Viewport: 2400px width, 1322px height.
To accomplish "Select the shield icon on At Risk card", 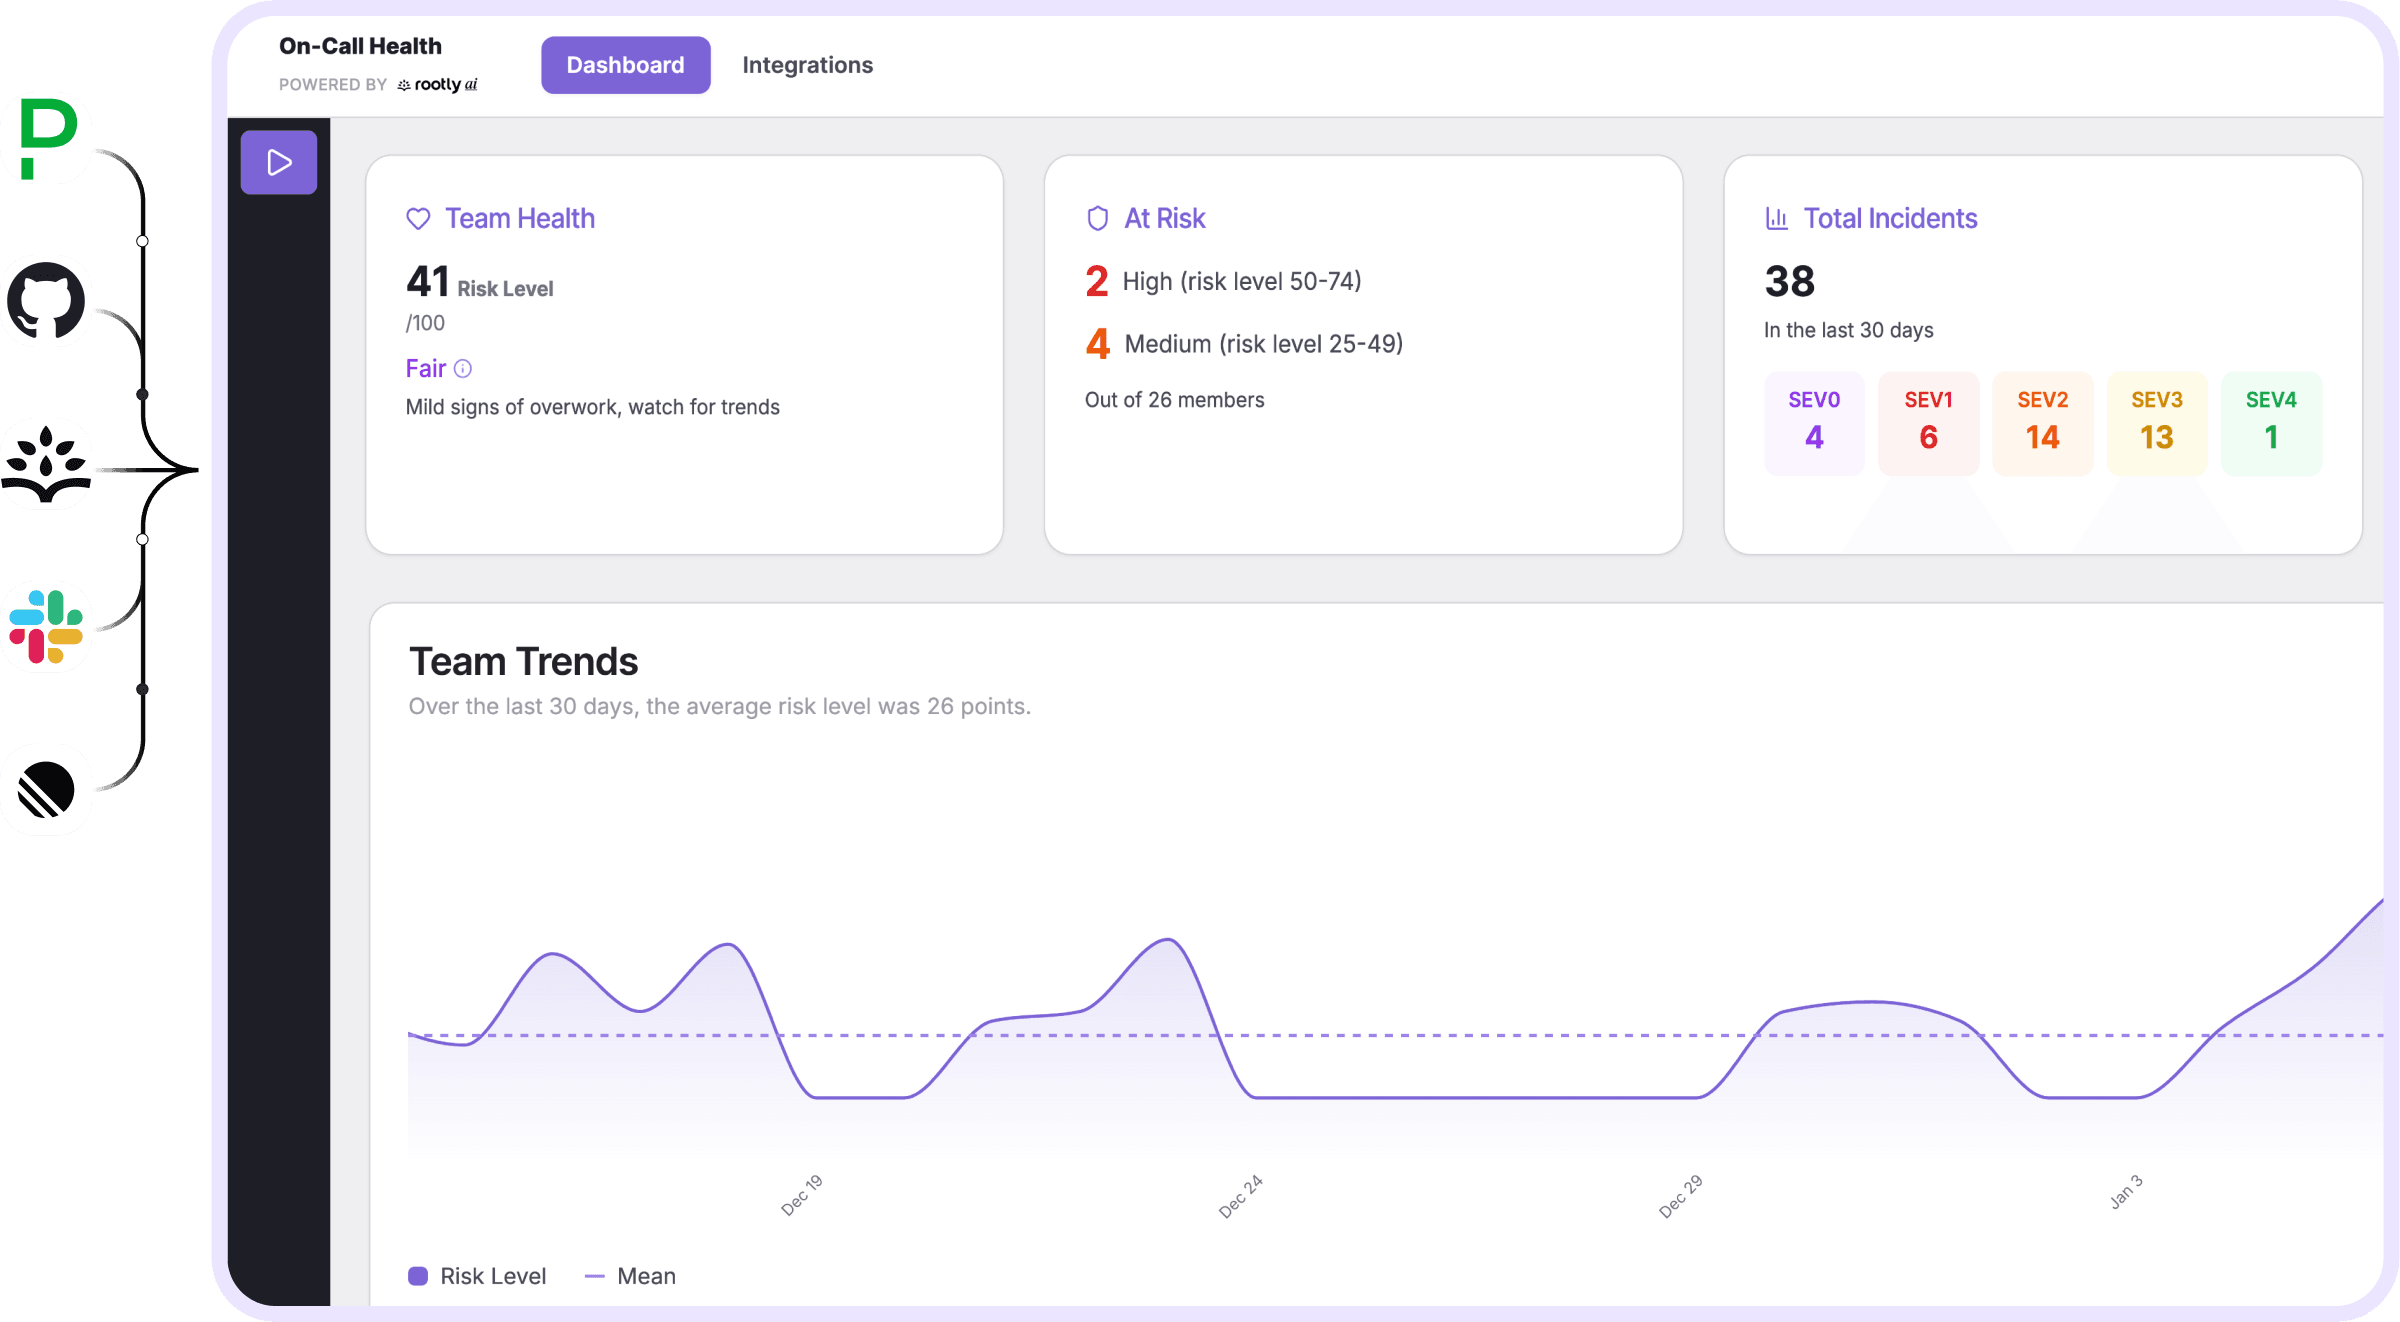I will tap(1097, 218).
